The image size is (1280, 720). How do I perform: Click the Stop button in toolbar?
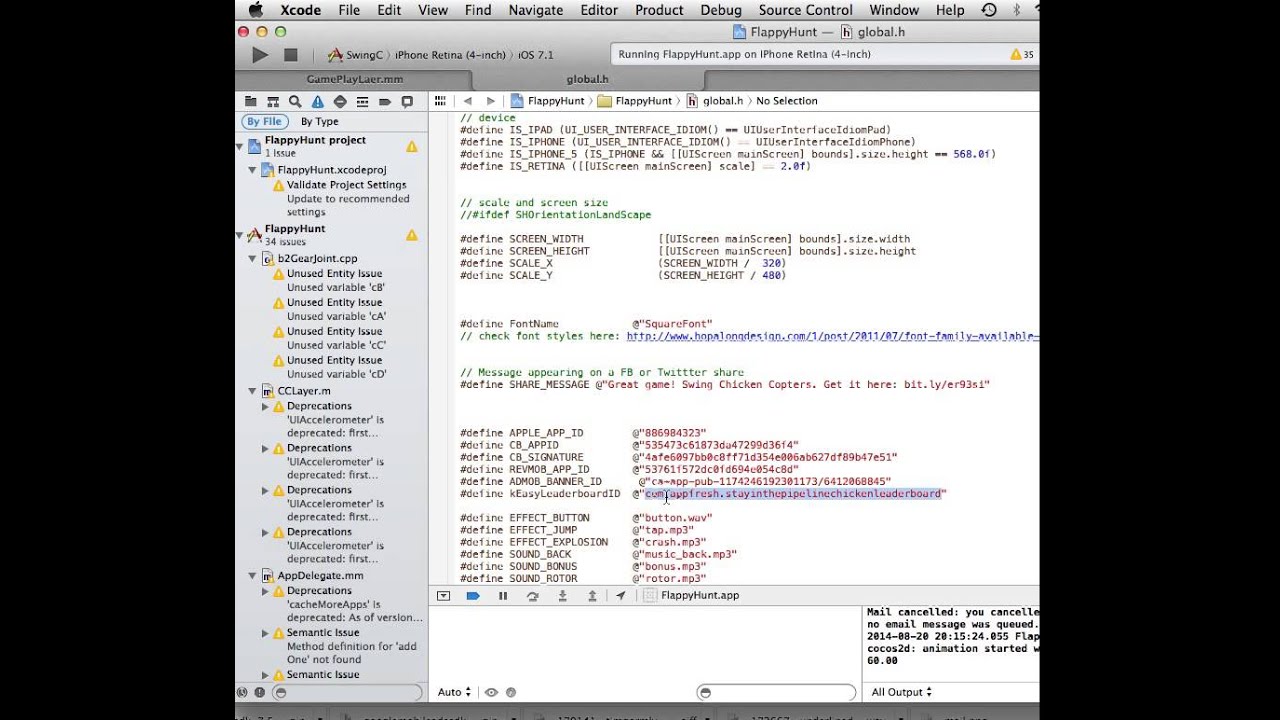[291, 55]
